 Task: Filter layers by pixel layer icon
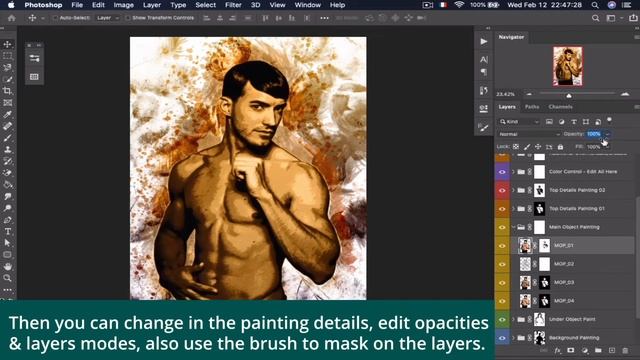point(549,122)
